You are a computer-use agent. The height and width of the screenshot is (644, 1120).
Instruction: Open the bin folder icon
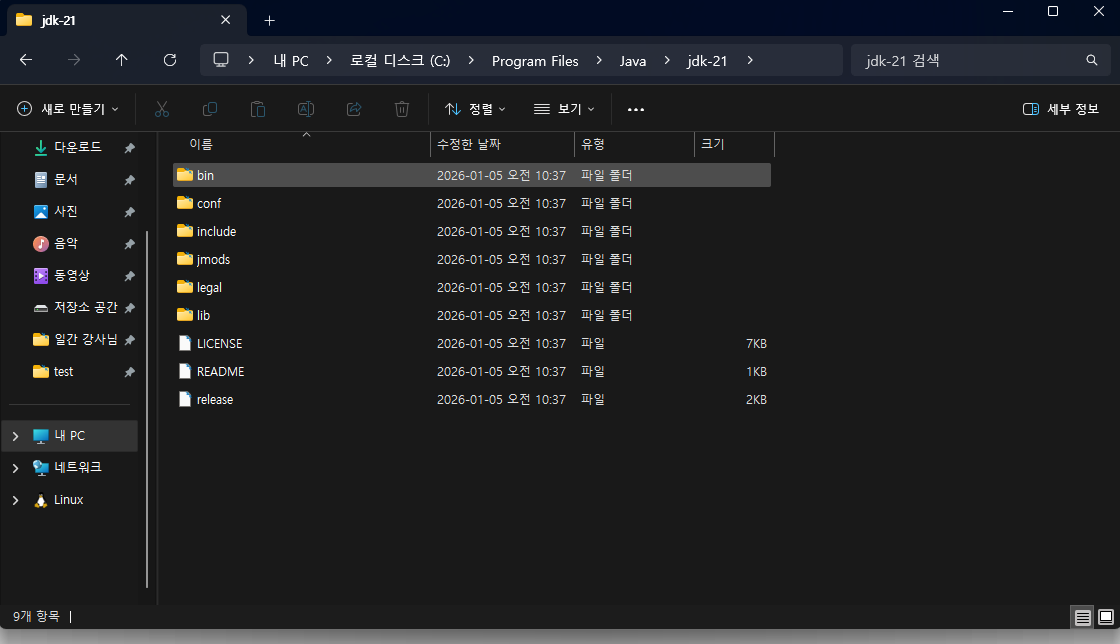[185, 175]
